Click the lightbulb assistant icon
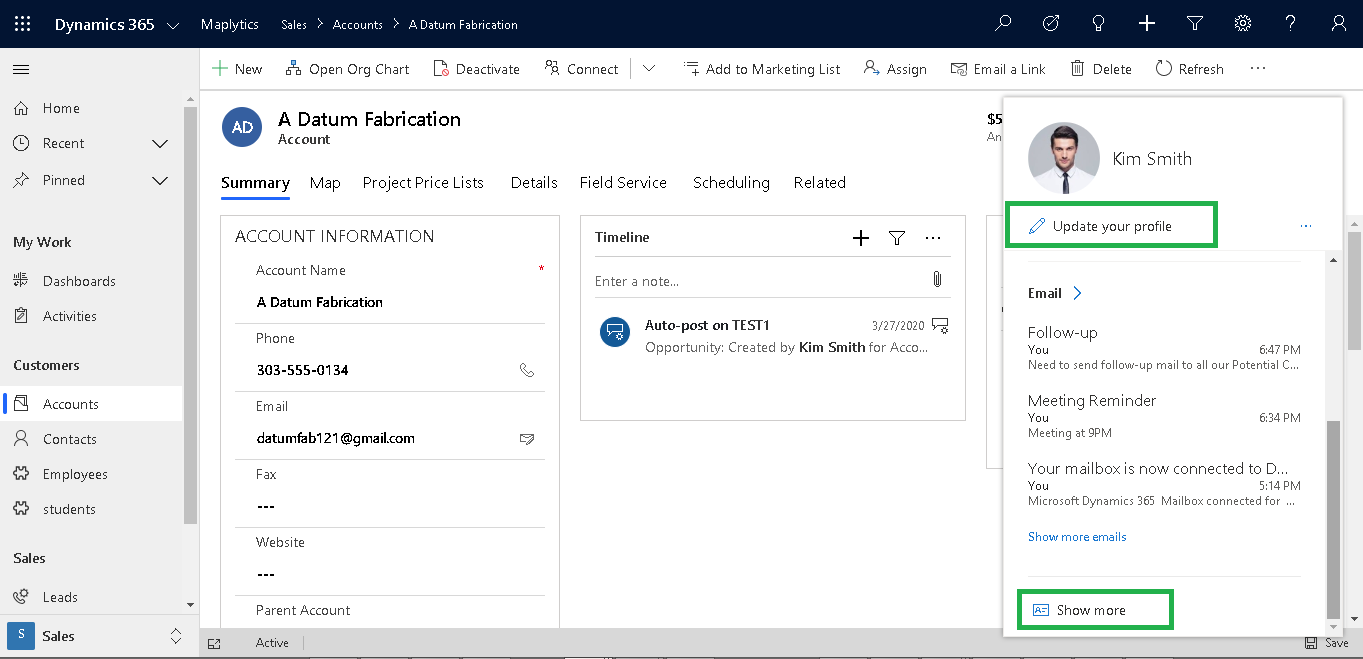This screenshot has height=659, width=1363. click(1099, 24)
